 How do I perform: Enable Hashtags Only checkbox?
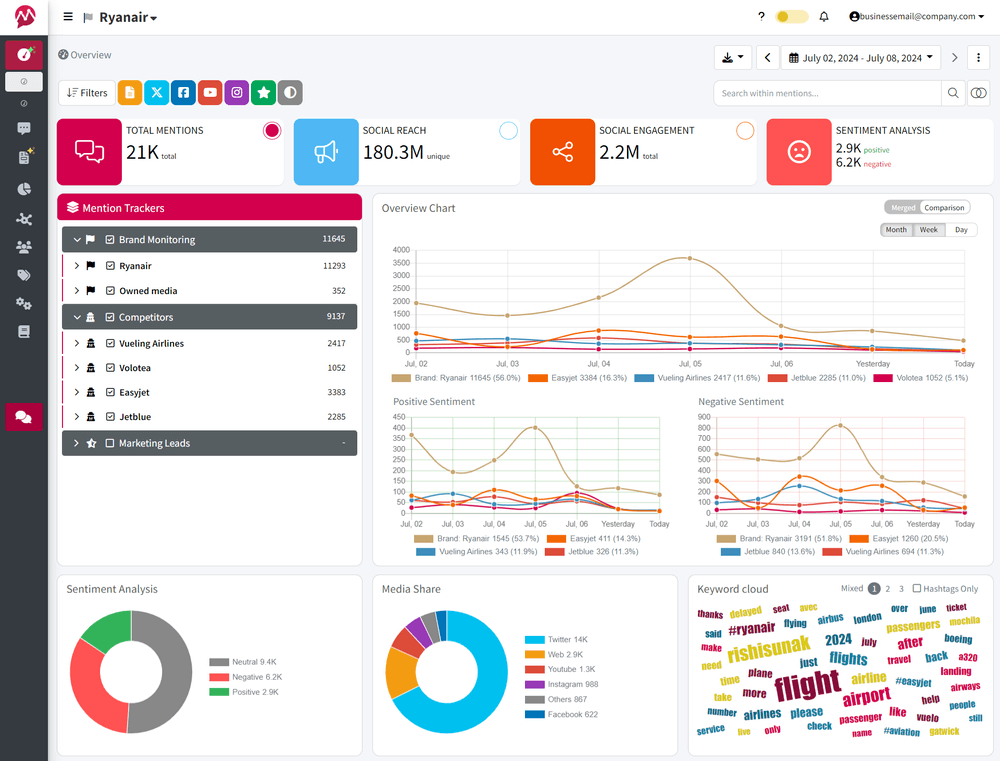(916, 588)
